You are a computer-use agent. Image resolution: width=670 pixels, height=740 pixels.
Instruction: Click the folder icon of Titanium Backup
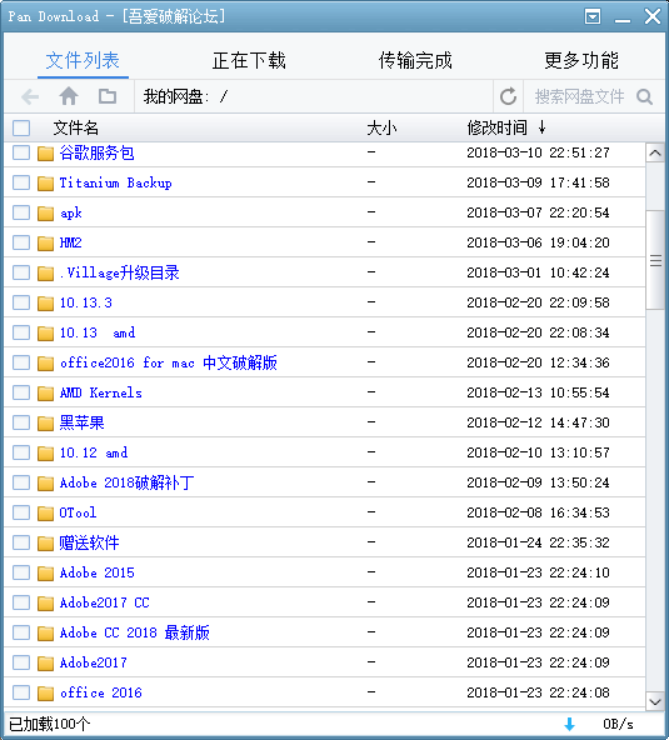pos(45,183)
